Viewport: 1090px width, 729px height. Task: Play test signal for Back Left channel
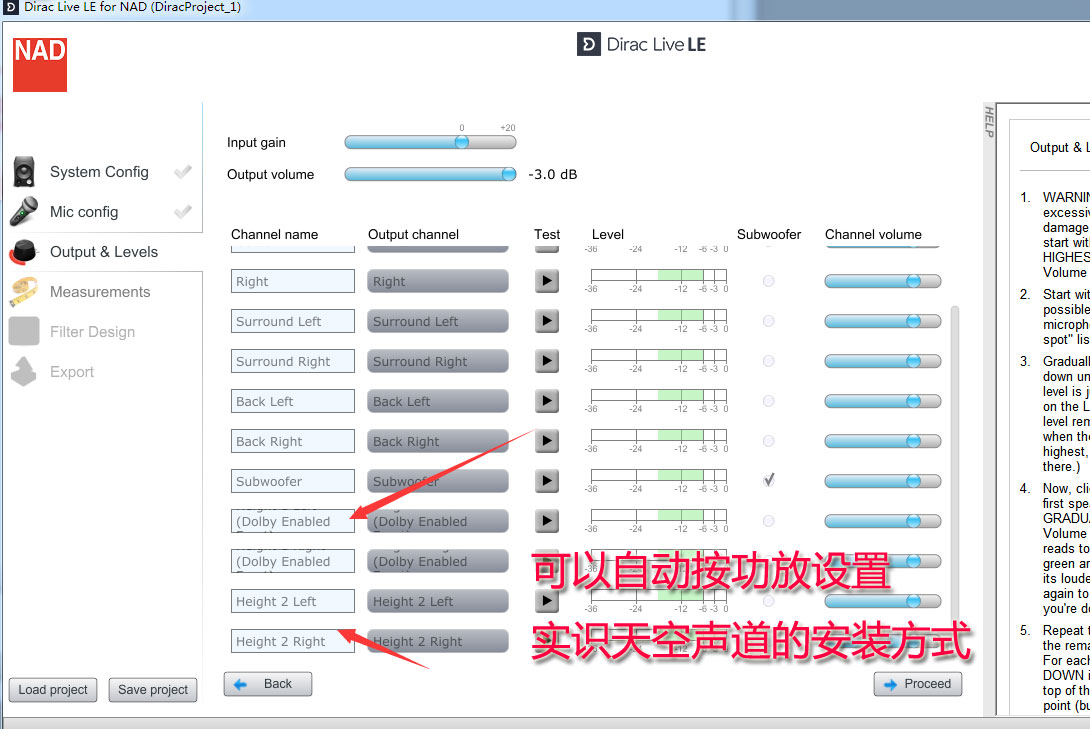(547, 400)
